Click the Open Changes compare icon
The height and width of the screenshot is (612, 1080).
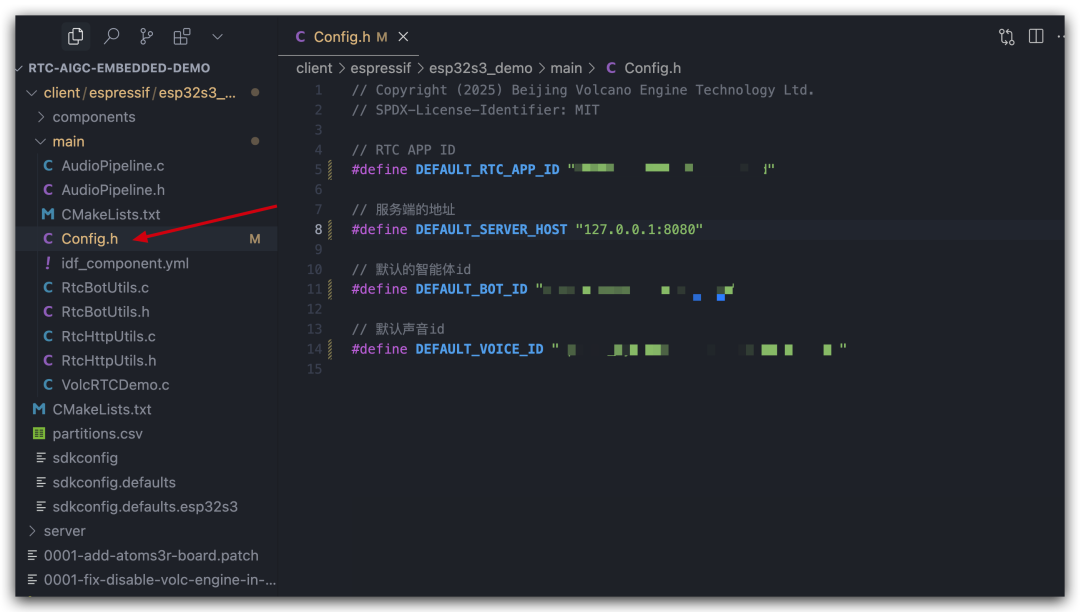(1006, 36)
